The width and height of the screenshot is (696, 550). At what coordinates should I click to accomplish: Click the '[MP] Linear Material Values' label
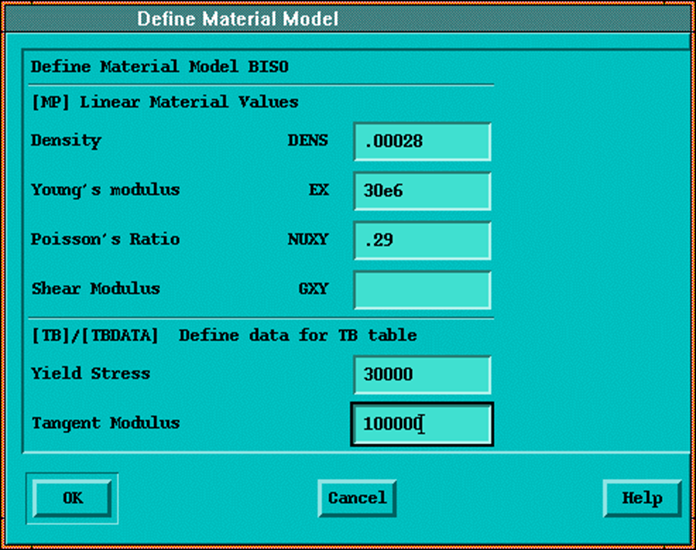165,102
